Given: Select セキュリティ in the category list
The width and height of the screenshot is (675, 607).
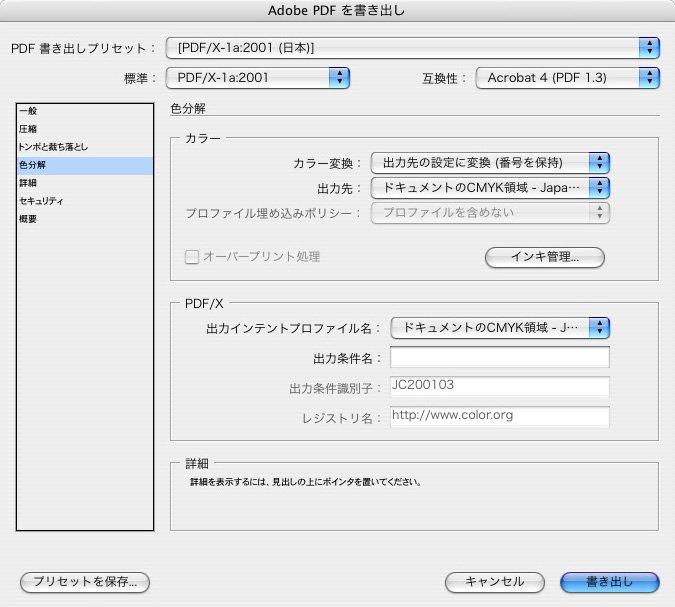Looking at the screenshot, I should point(85,201).
